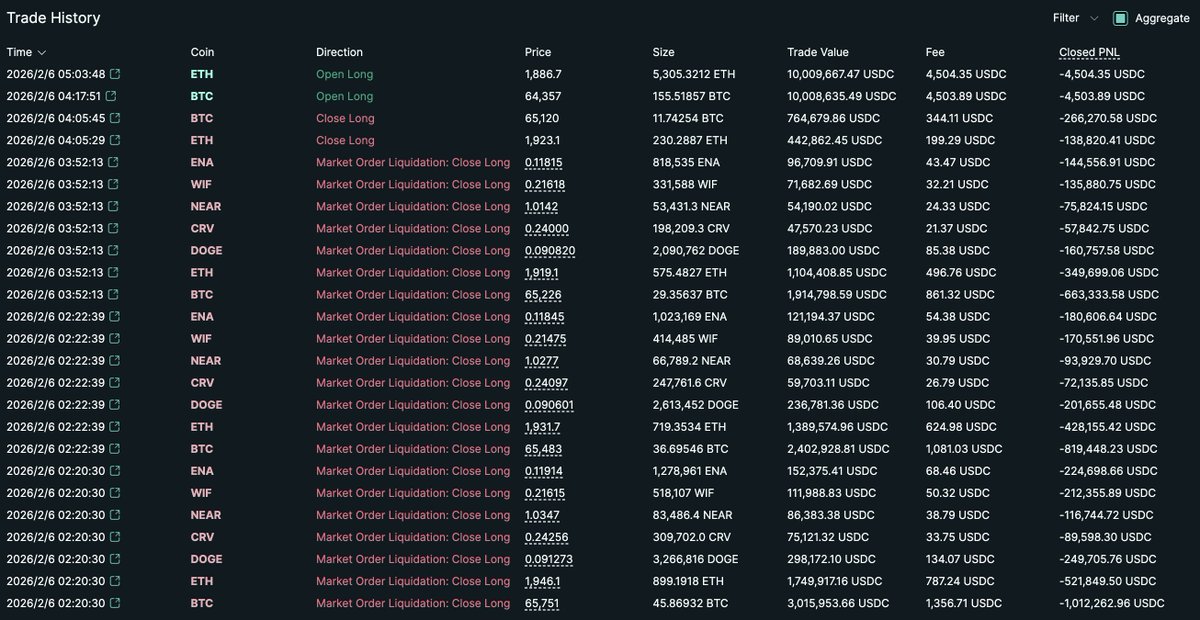Select the Trade History heading
The height and width of the screenshot is (620, 1200).
click(x=53, y=17)
